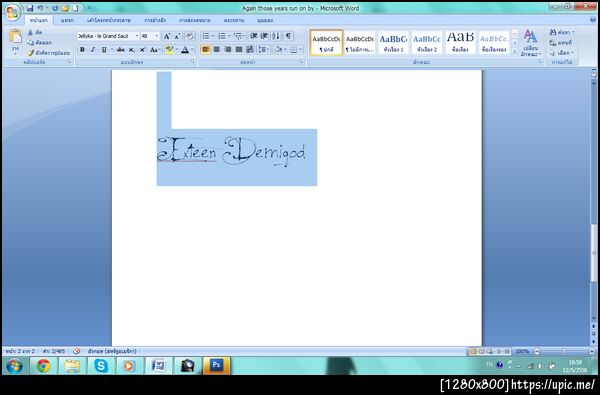600x395 pixels.
Task: Toggle Italic formatting
Action: click(x=93, y=50)
